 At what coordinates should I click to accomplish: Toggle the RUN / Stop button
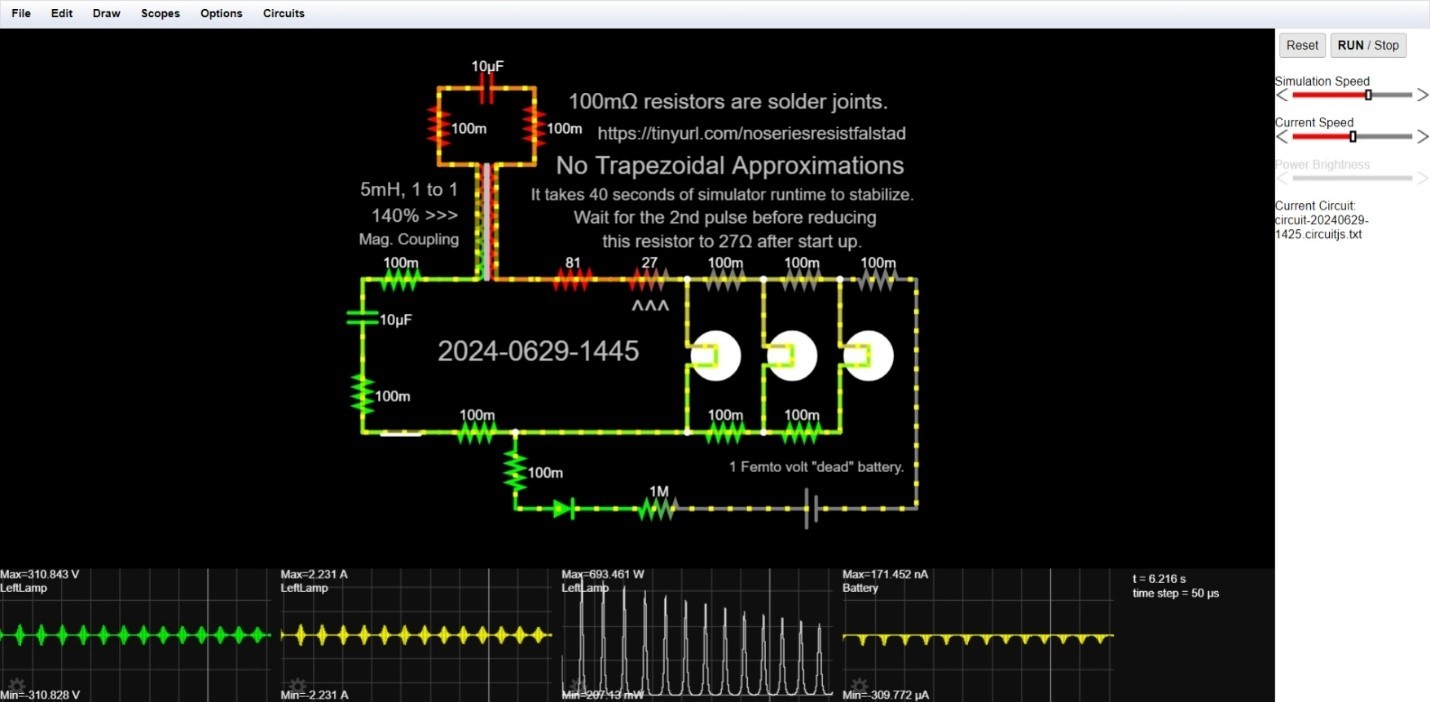(x=1368, y=45)
